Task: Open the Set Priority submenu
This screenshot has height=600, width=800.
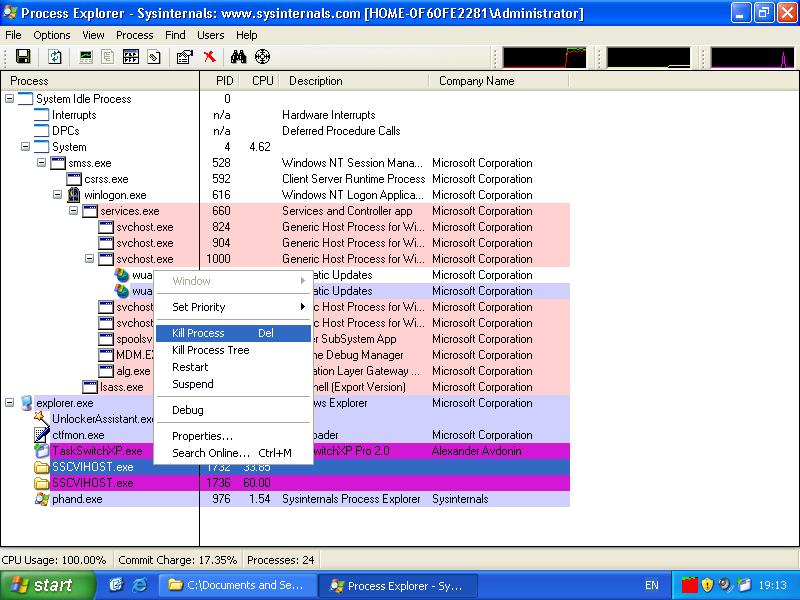Action: point(234,307)
